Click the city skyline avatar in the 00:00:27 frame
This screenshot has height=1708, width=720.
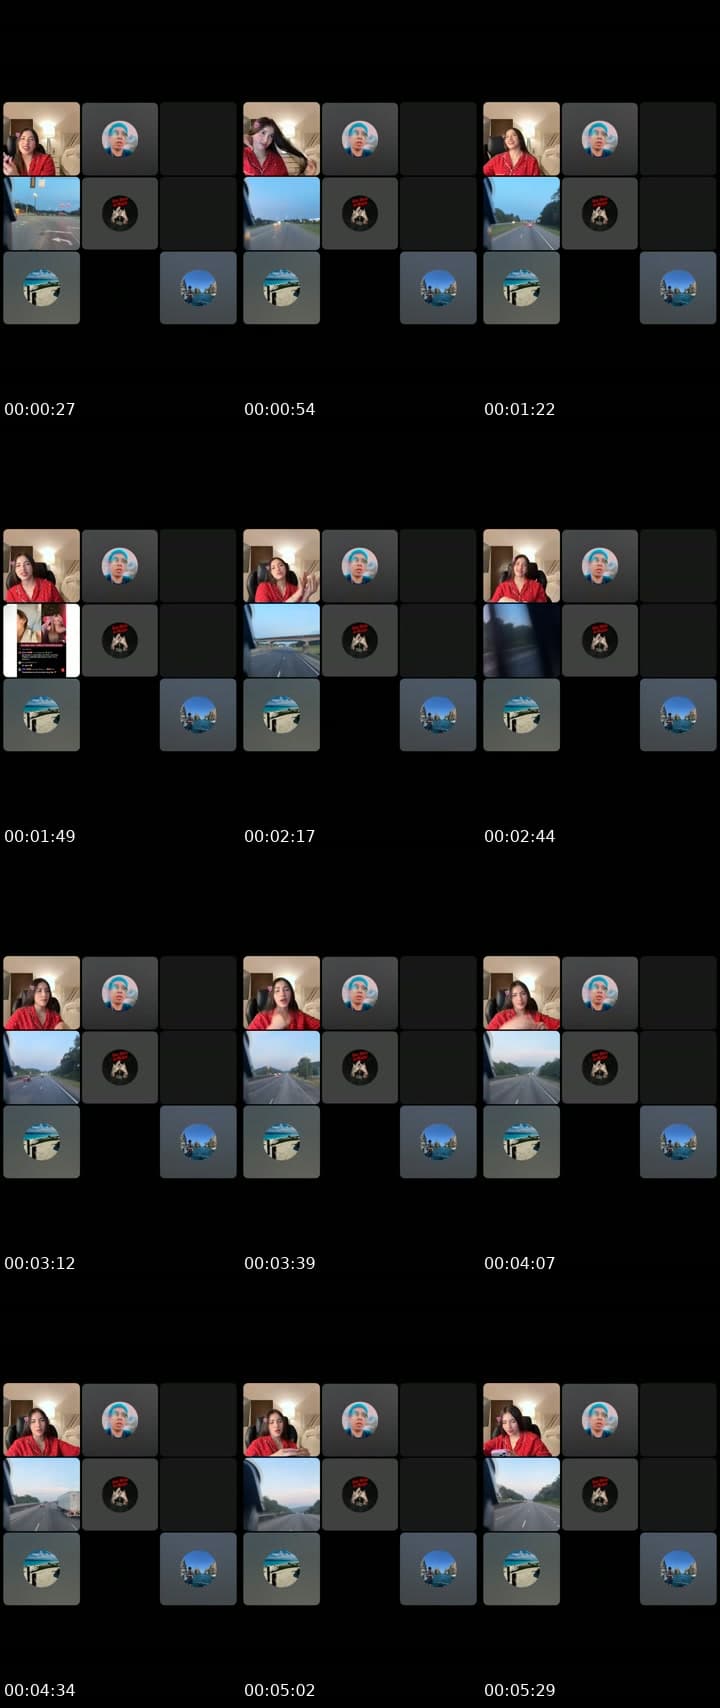198,288
